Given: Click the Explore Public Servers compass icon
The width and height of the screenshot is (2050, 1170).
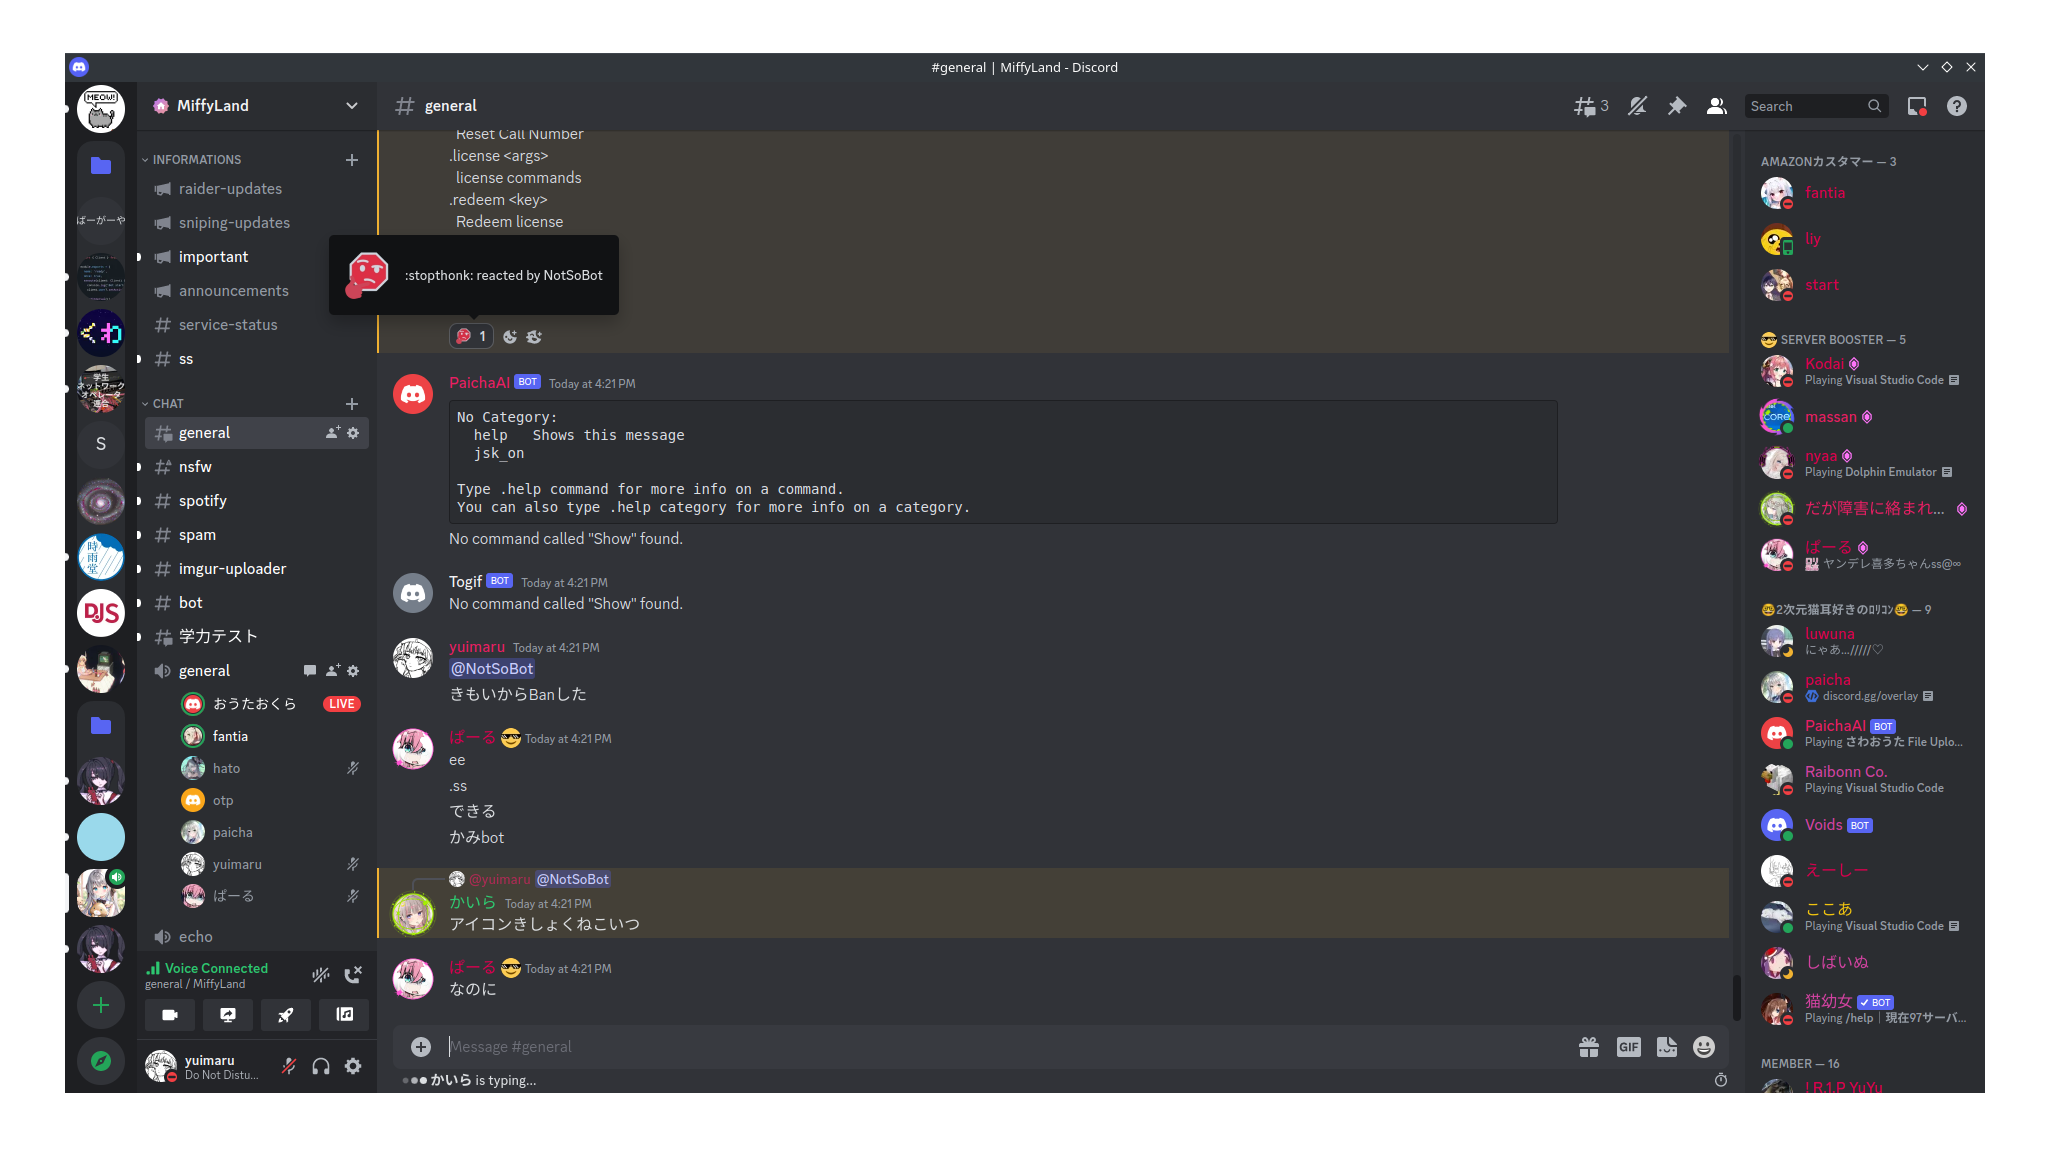Looking at the screenshot, I should pos(101,1061).
